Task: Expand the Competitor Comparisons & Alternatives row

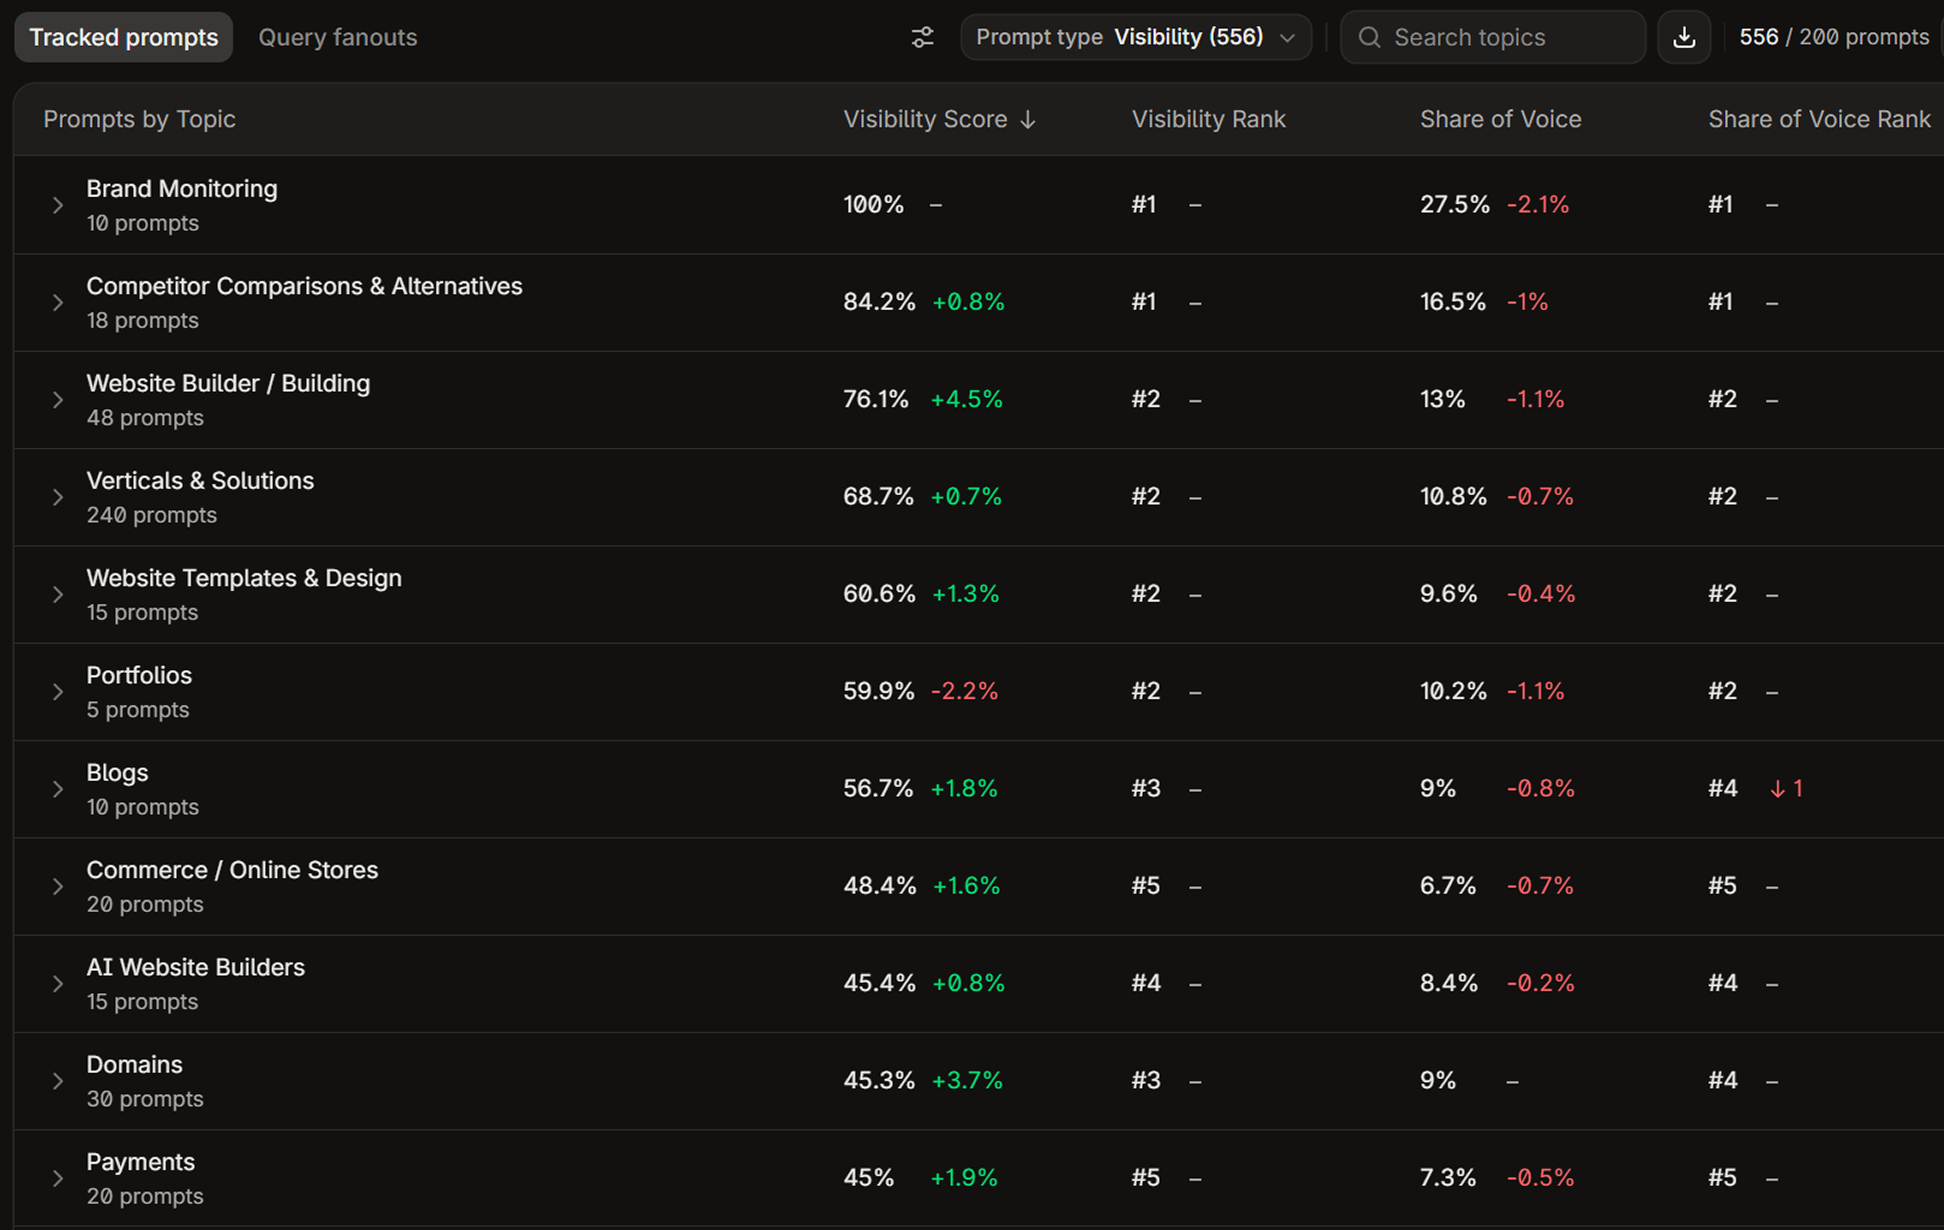Action: click(58, 302)
